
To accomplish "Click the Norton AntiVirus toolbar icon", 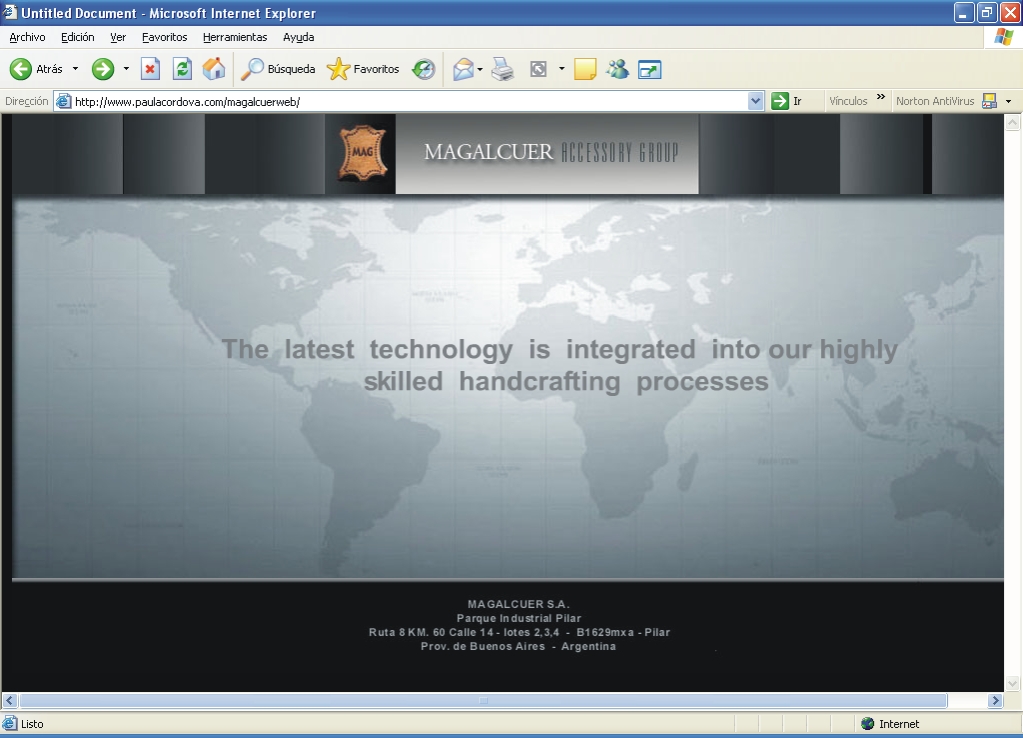I will click(x=990, y=101).
